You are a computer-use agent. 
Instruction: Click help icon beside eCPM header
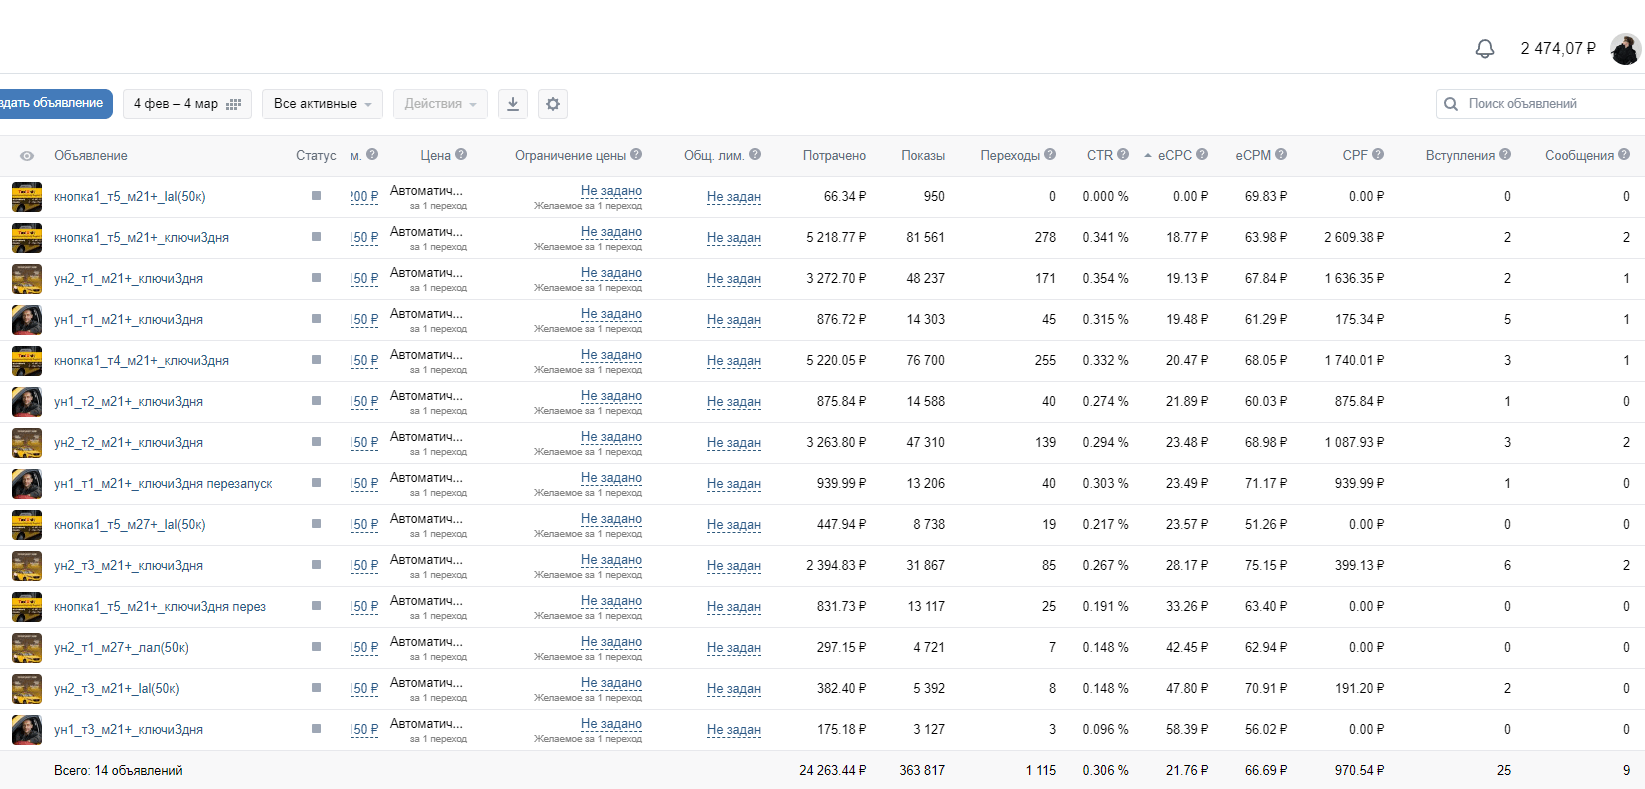1281,154
